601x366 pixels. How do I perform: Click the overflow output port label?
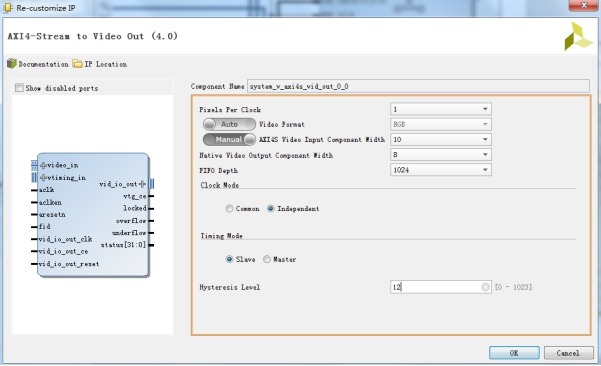click(131, 221)
